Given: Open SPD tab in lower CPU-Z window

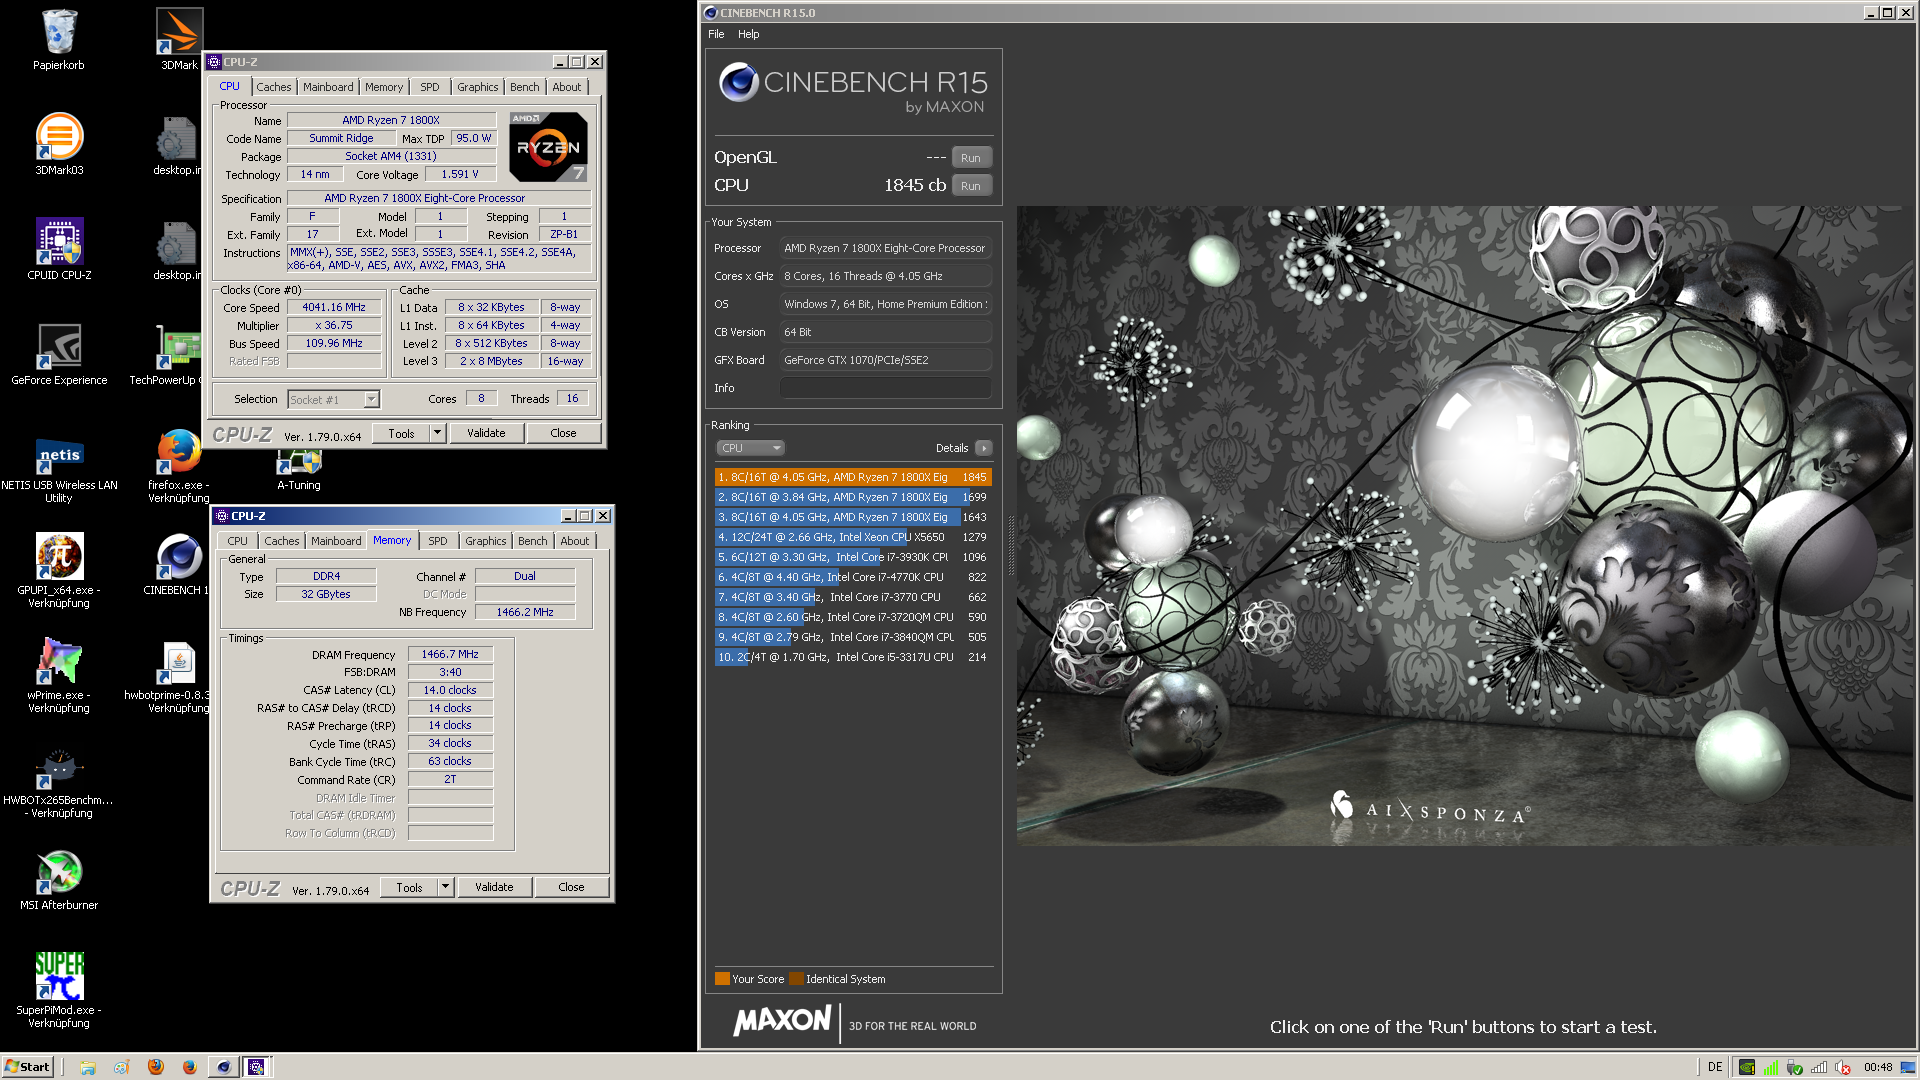Looking at the screenshot, I should pyautogui.click(x=438, y=541).
